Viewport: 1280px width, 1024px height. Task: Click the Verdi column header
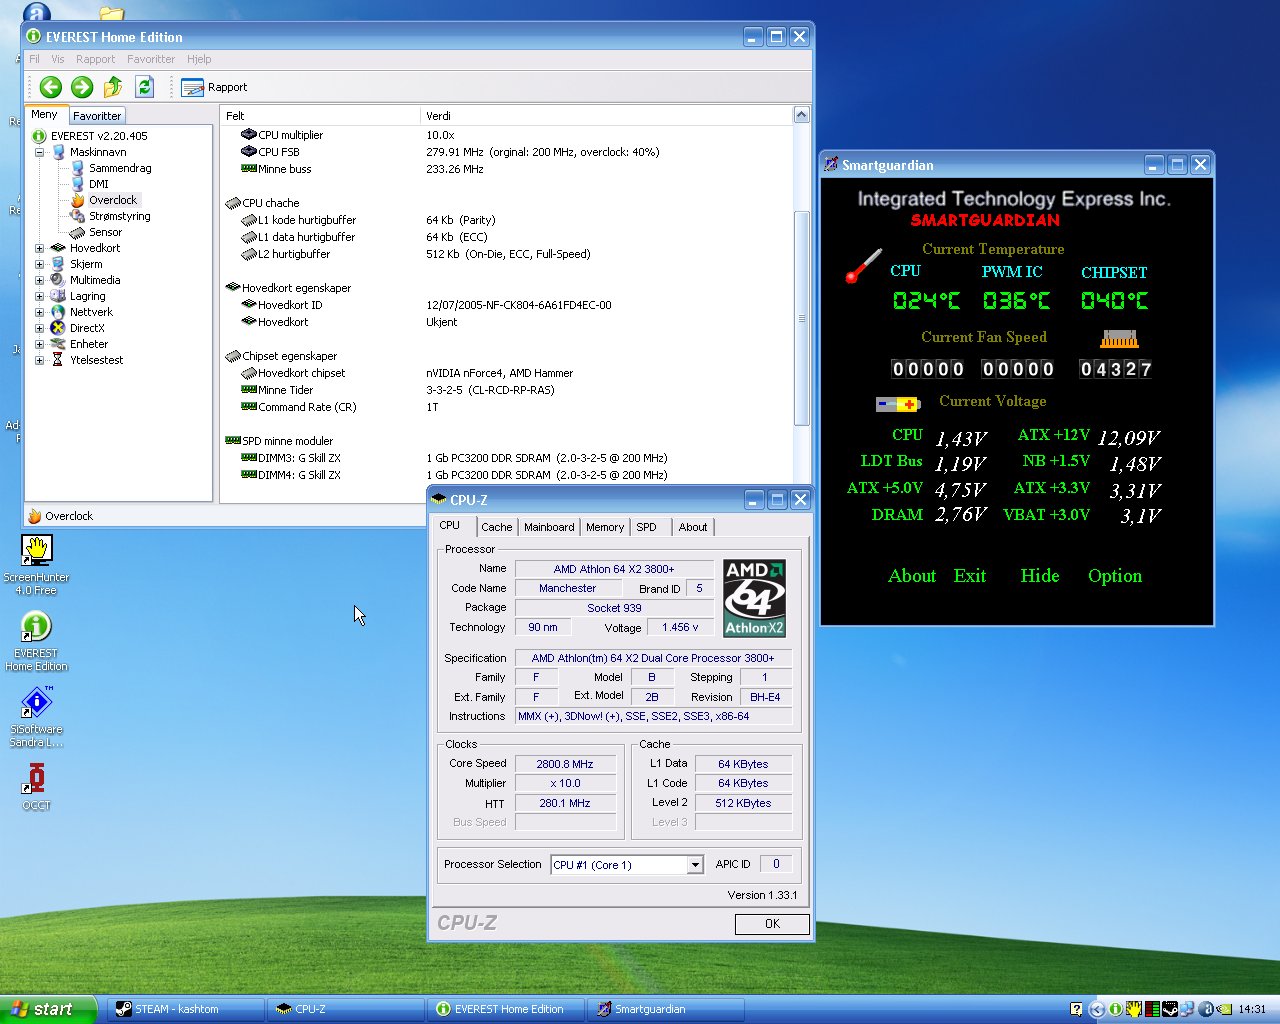point(606,116)
